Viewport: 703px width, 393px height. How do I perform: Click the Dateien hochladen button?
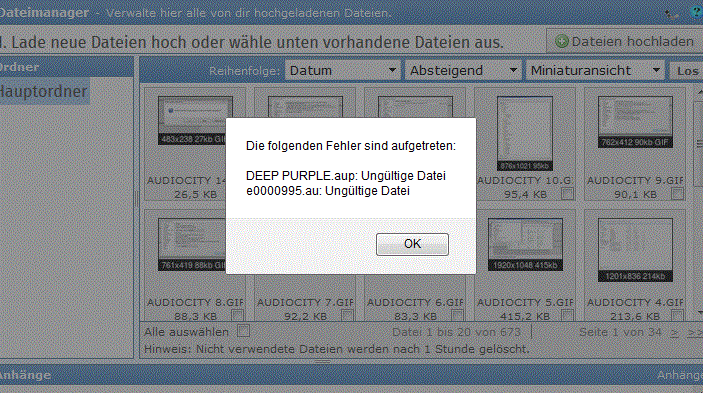click(x=625, y=42)
